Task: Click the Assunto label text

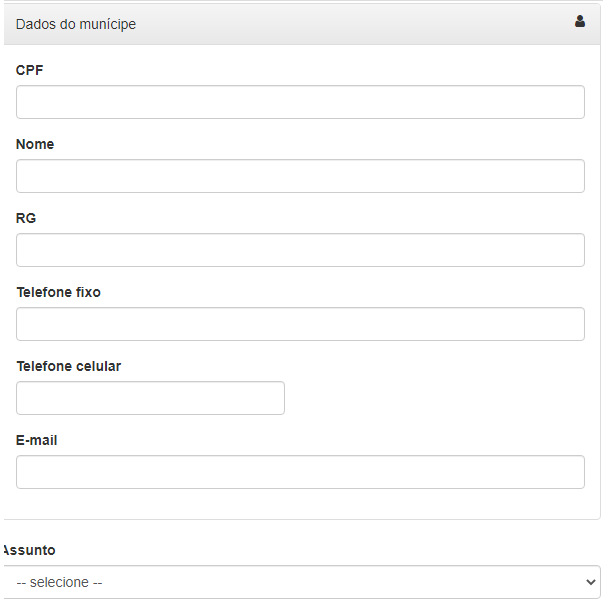Action: coord(30,550)
